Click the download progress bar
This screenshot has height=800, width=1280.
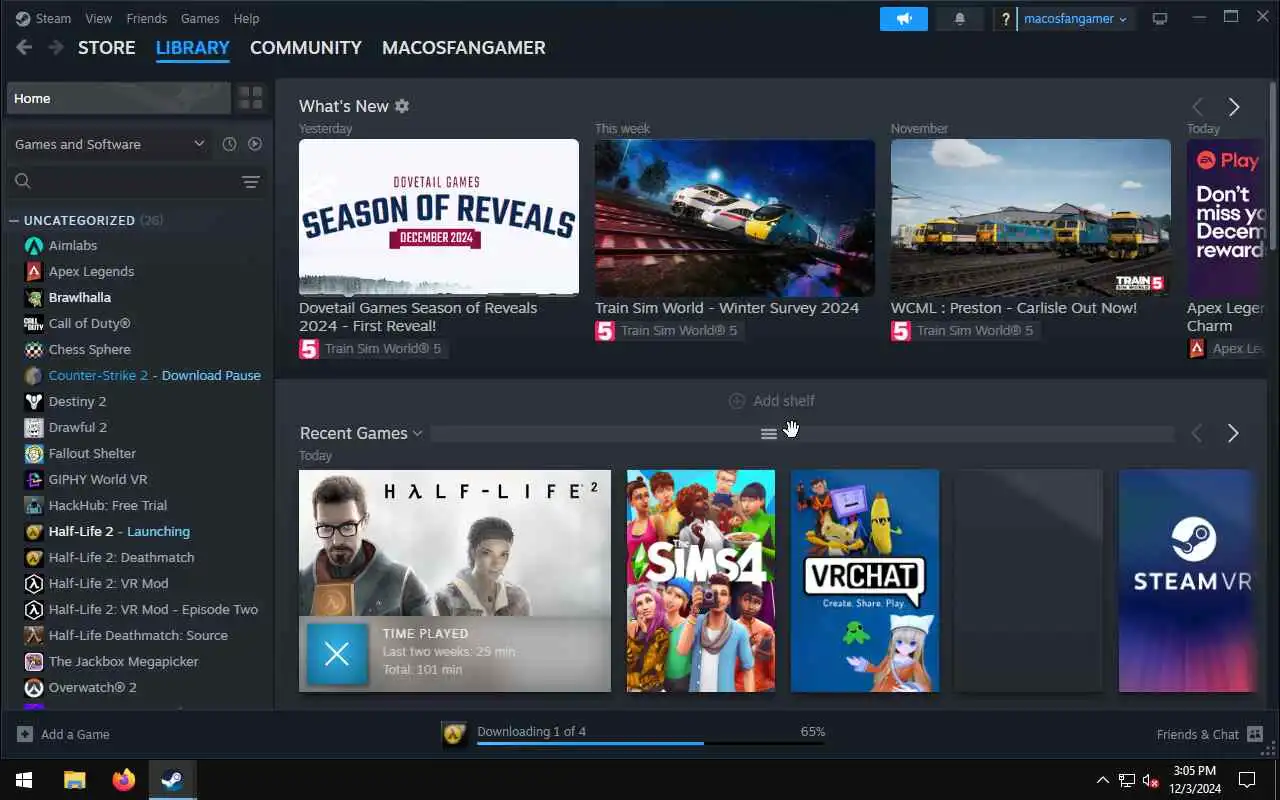(651, 743)
